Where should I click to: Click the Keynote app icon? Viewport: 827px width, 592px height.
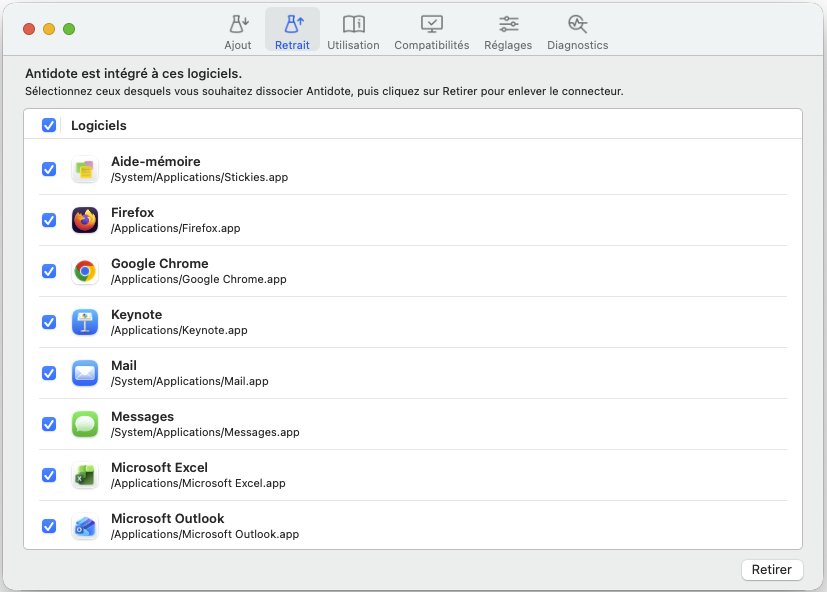coord(85,322)
